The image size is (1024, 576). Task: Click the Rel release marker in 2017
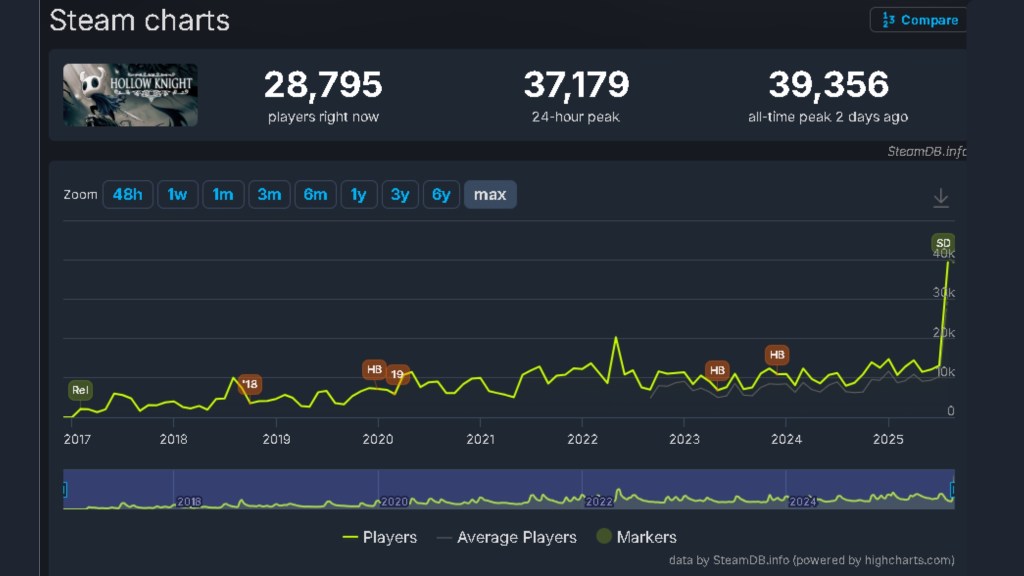tap(80, 389)
